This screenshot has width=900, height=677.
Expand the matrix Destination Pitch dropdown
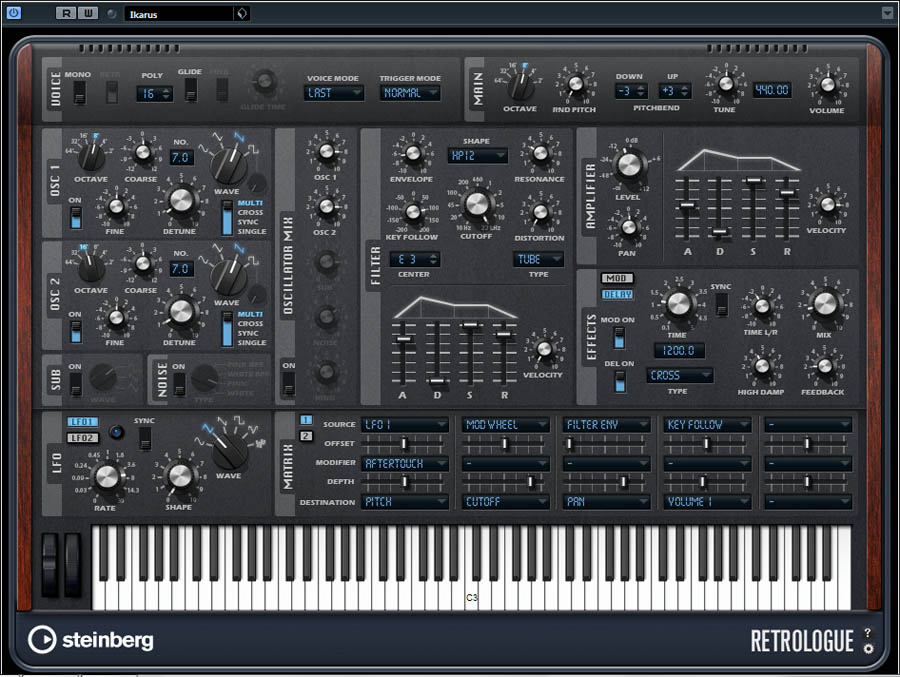(x=405, y=502)
